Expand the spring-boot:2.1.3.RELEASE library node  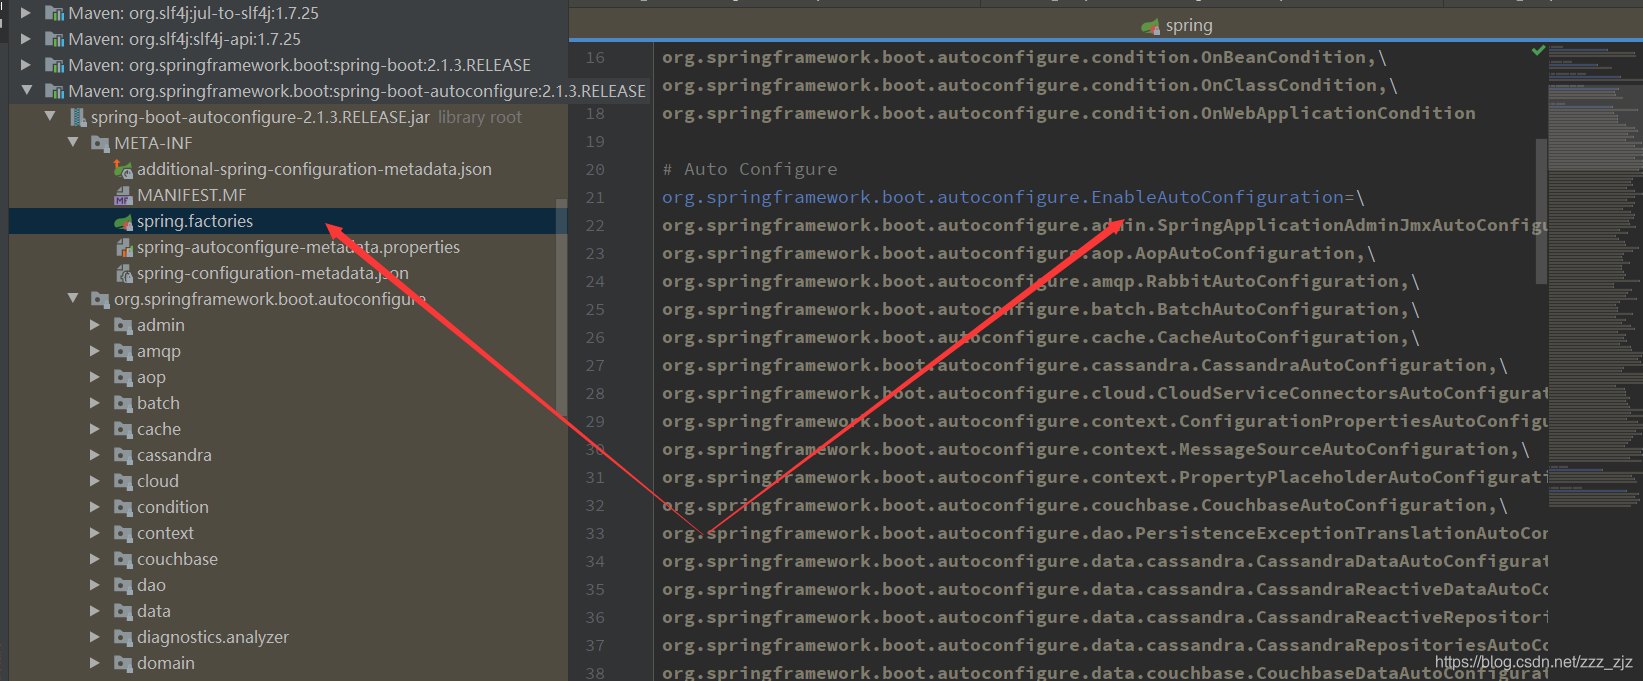click(x=26, y=65)
